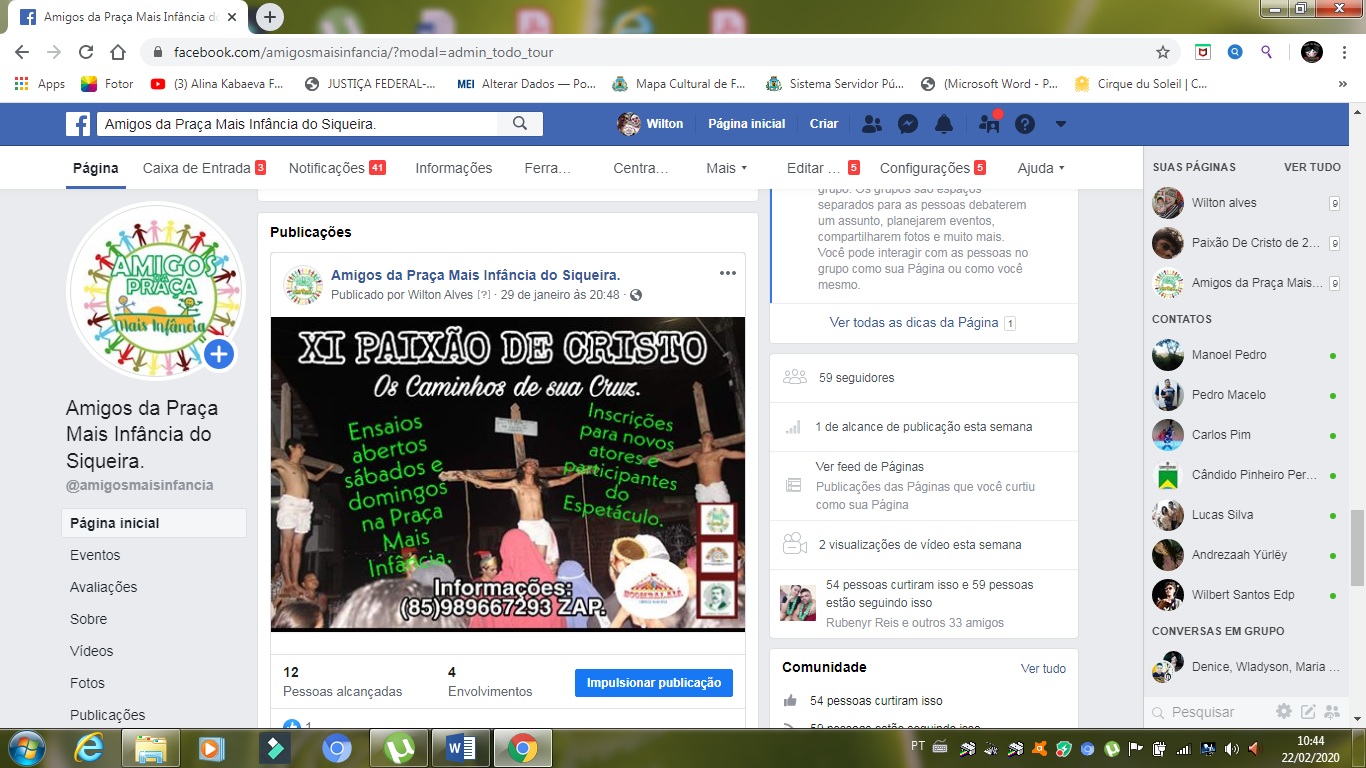Launch uTorrent from the taskbar
Screen dimensions: 1366x768
399,748
